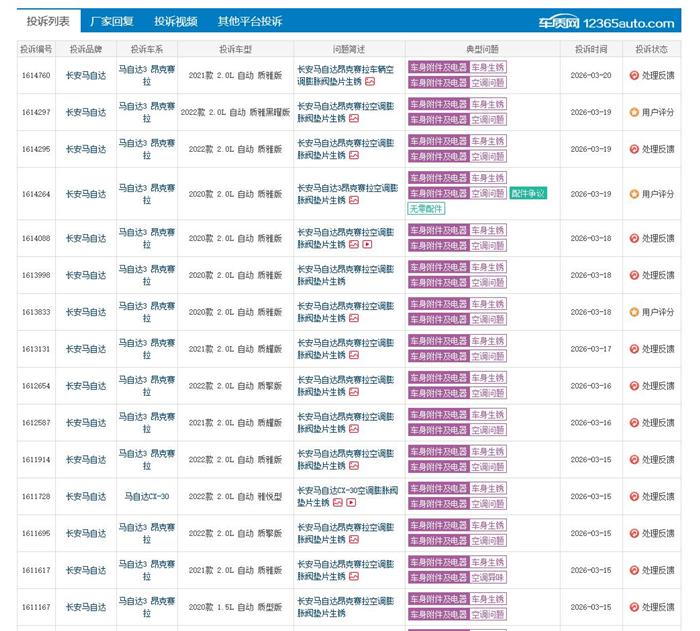This screenshot has height=631, width=700.
Task: Click the 无零配件 tag in complaint 1614264
Action: tap(426, 208)
